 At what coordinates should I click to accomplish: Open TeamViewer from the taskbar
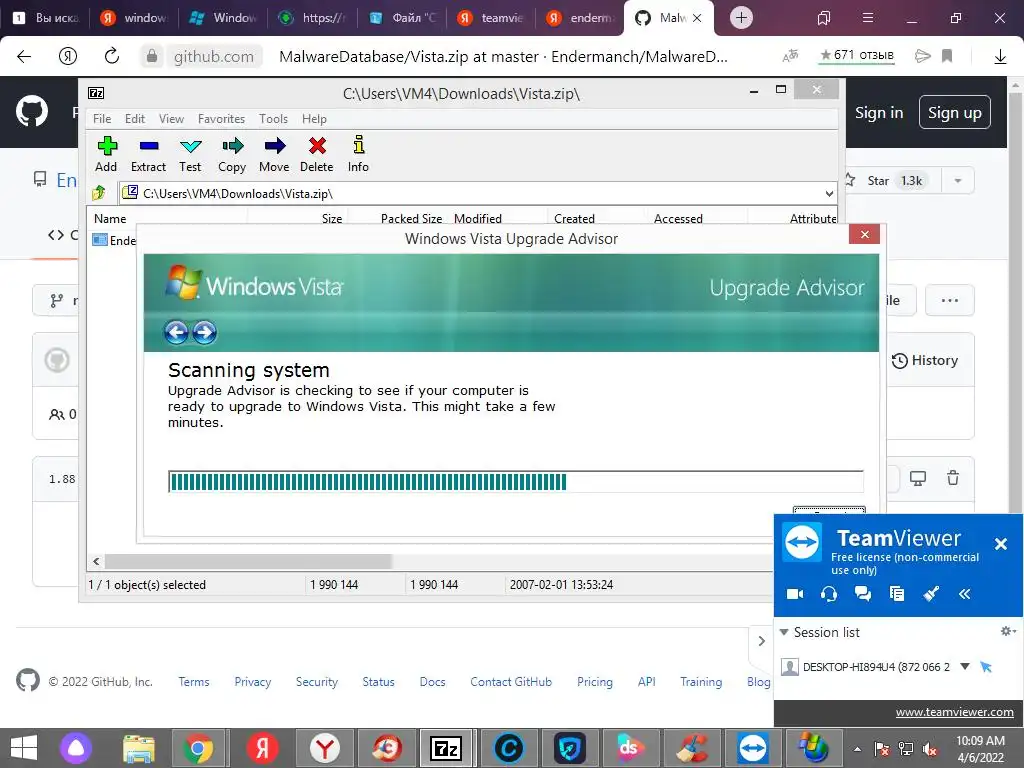[753, 748]
